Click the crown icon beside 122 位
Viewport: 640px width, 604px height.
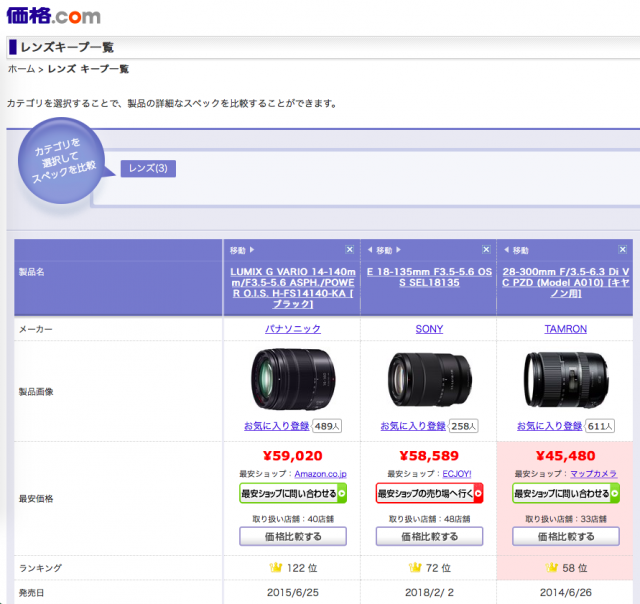(x=276, y=567)
